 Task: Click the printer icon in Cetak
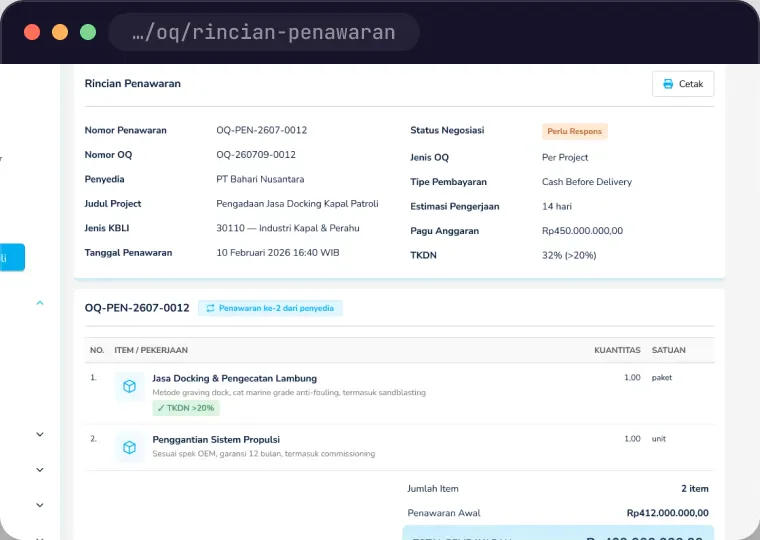pos(668,84)
